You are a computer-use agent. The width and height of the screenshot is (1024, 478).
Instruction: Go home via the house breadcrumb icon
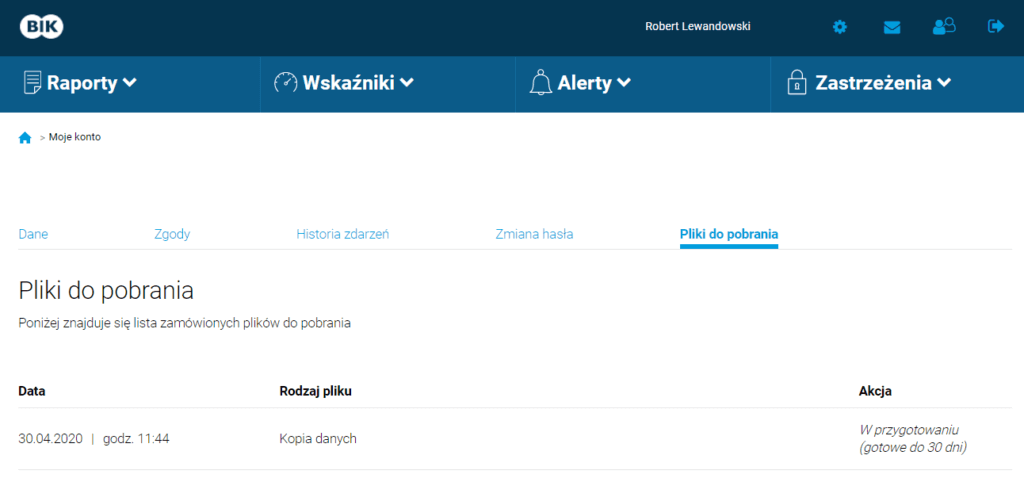coord(25,138)
